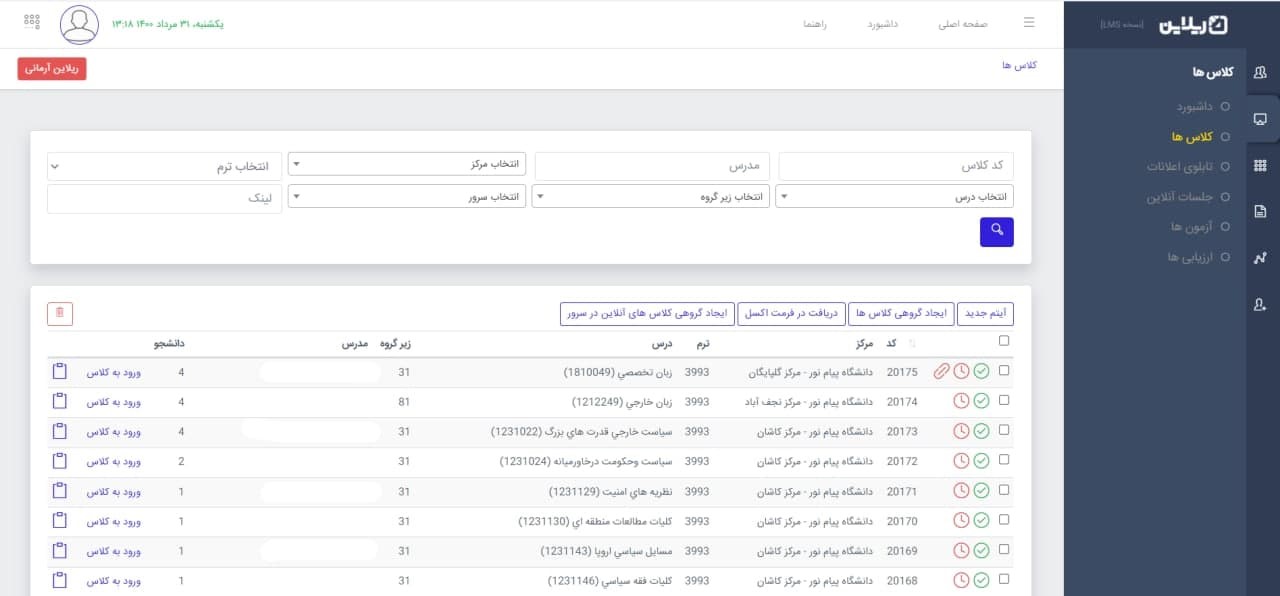Open the انتخاب درس dropdown
Screen dimensions: 1280x596
pos(895,197)
